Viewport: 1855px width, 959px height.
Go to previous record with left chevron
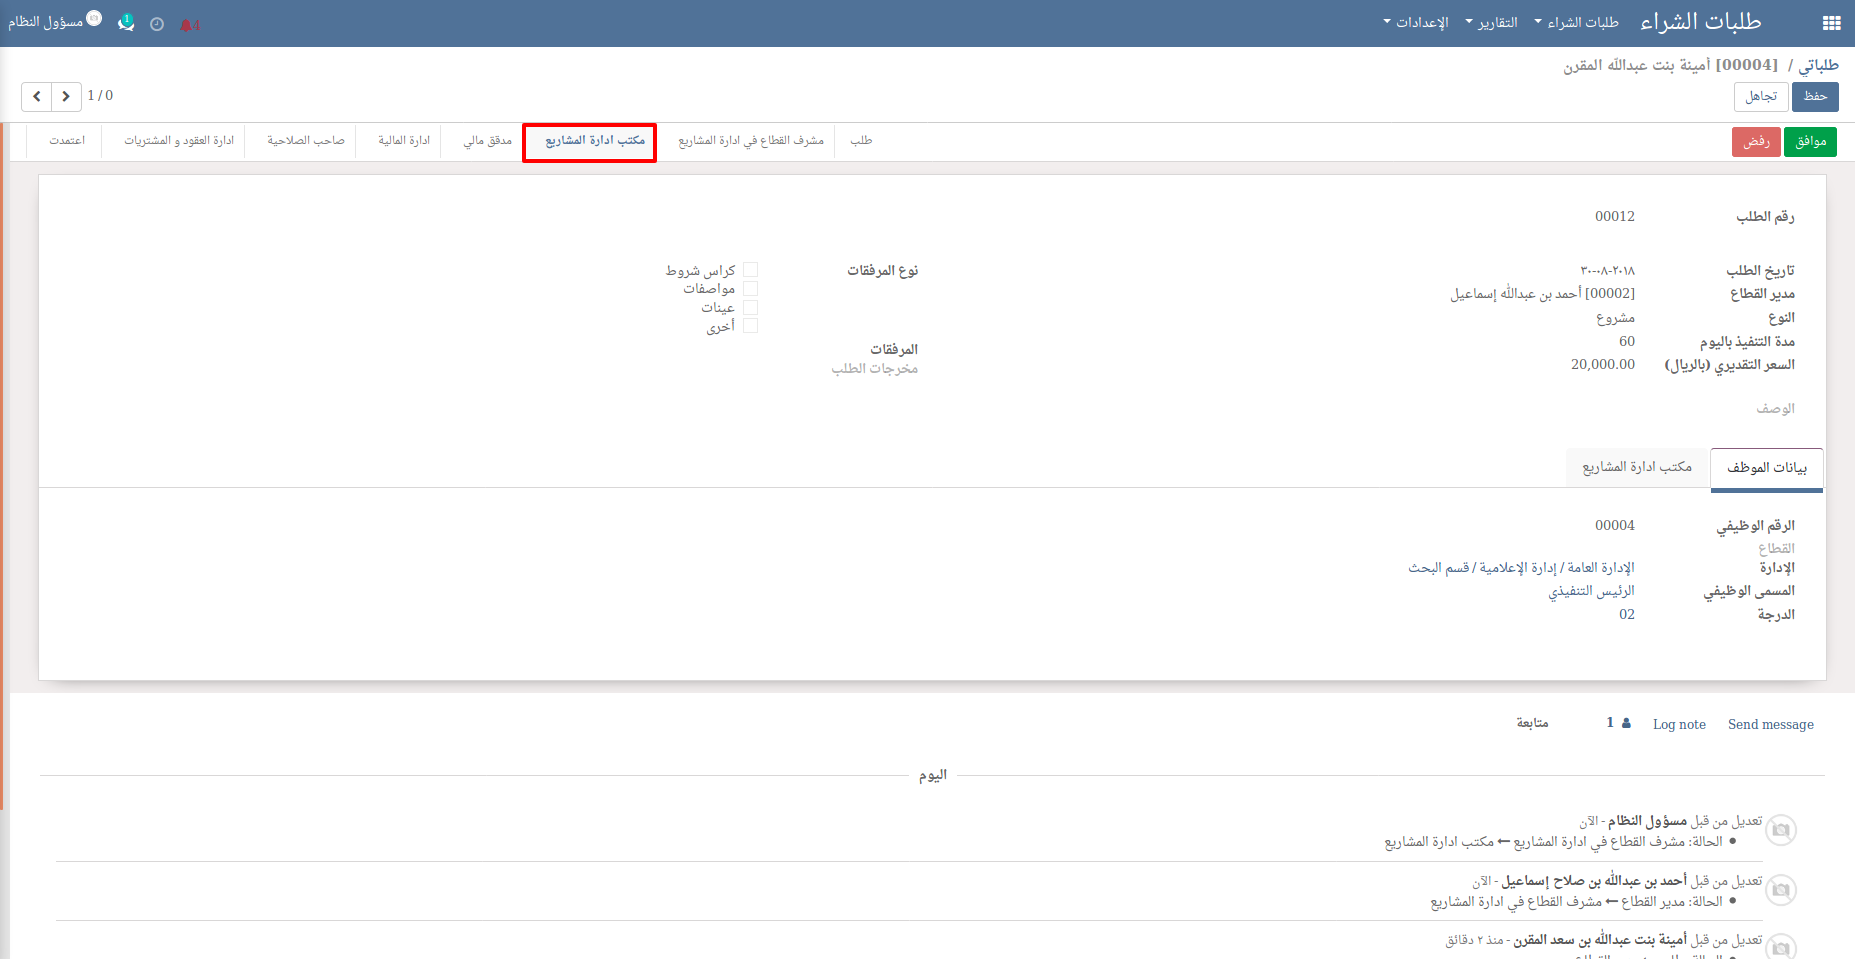(37, 96)
